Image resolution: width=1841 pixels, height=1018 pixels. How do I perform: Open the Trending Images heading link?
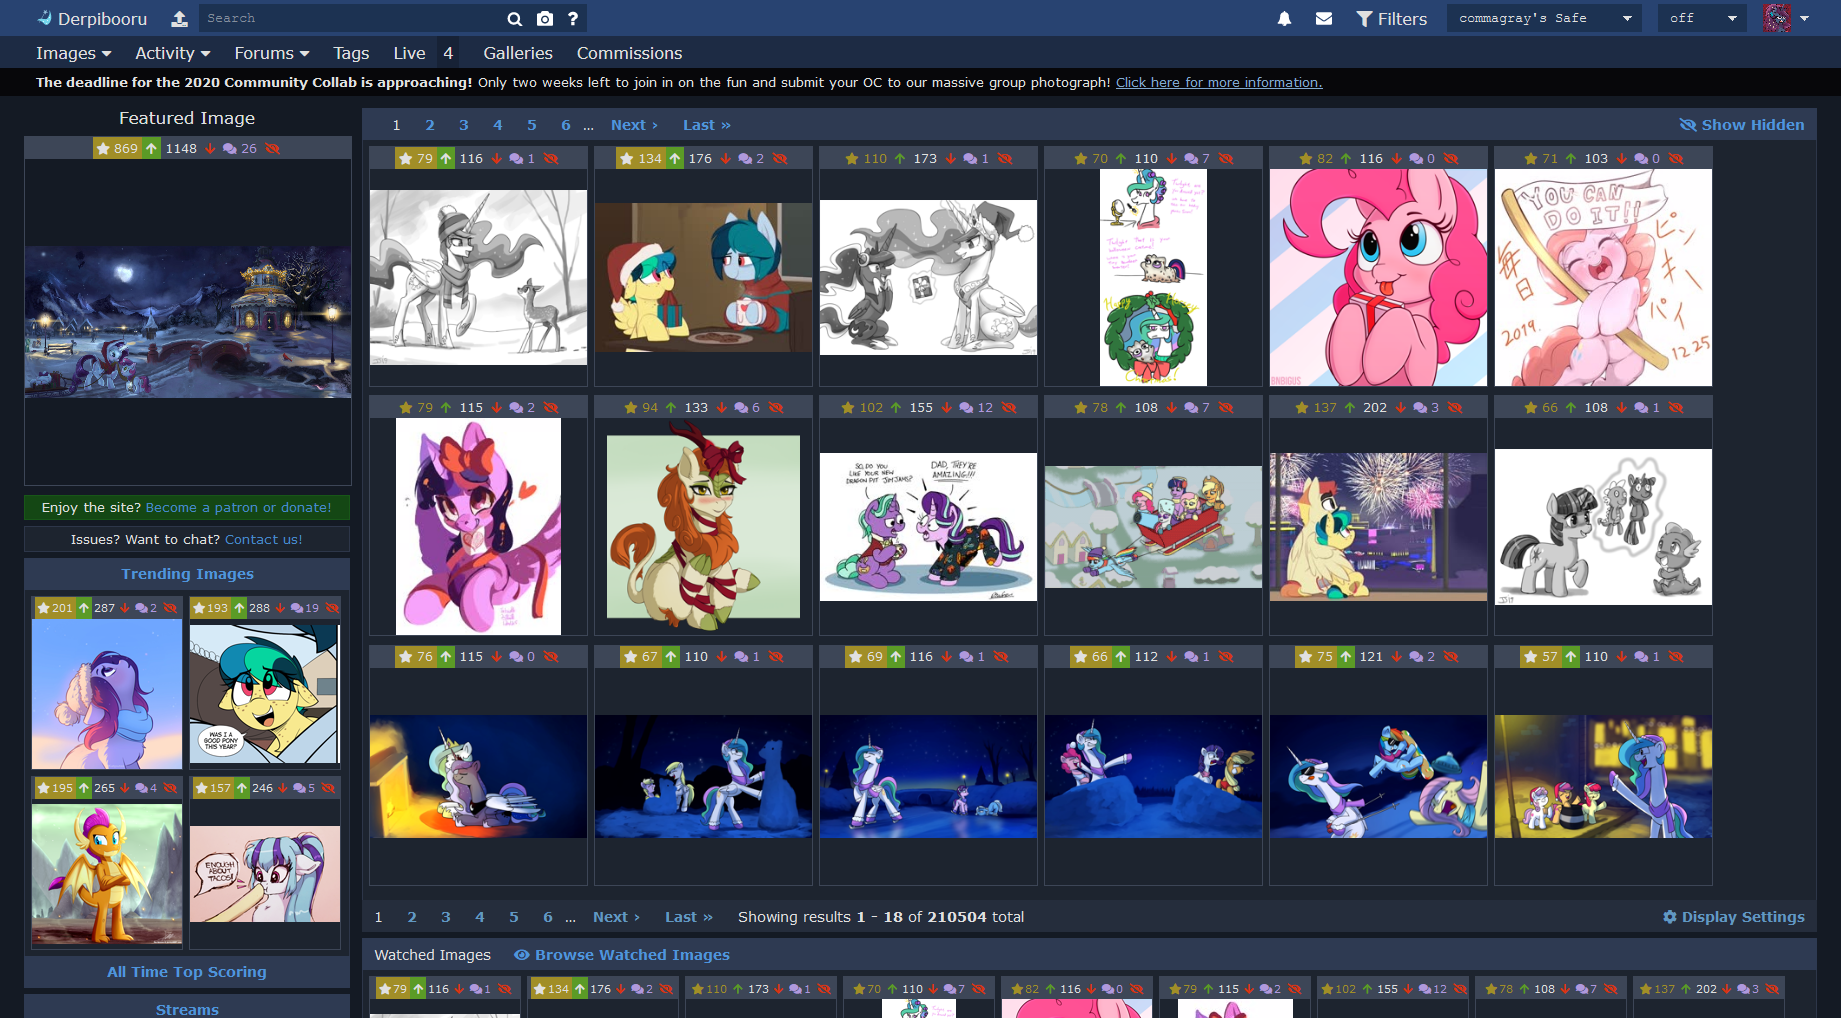point(187,573)
